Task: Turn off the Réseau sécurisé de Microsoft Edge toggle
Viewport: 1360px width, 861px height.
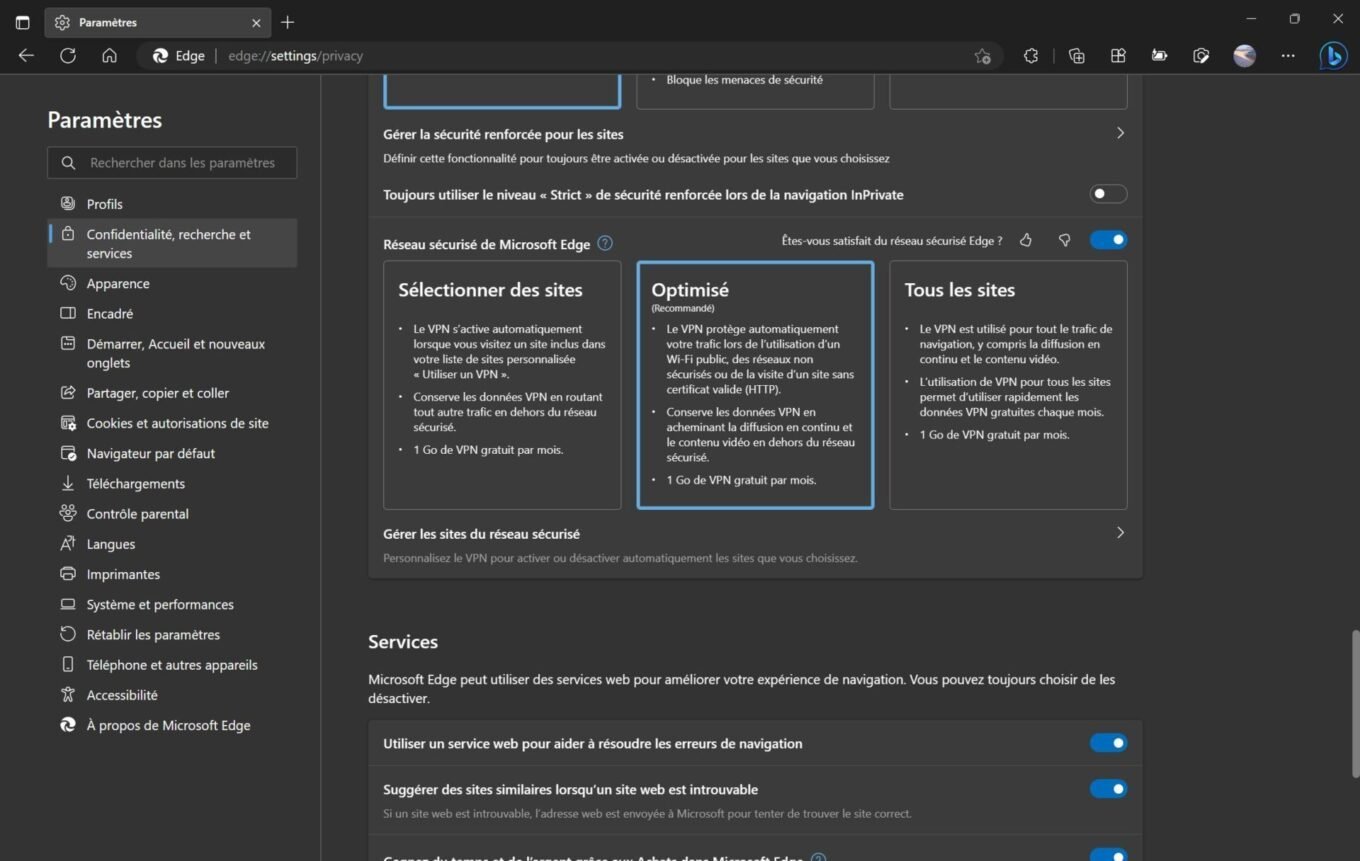Action: (x=1108, y=240)
